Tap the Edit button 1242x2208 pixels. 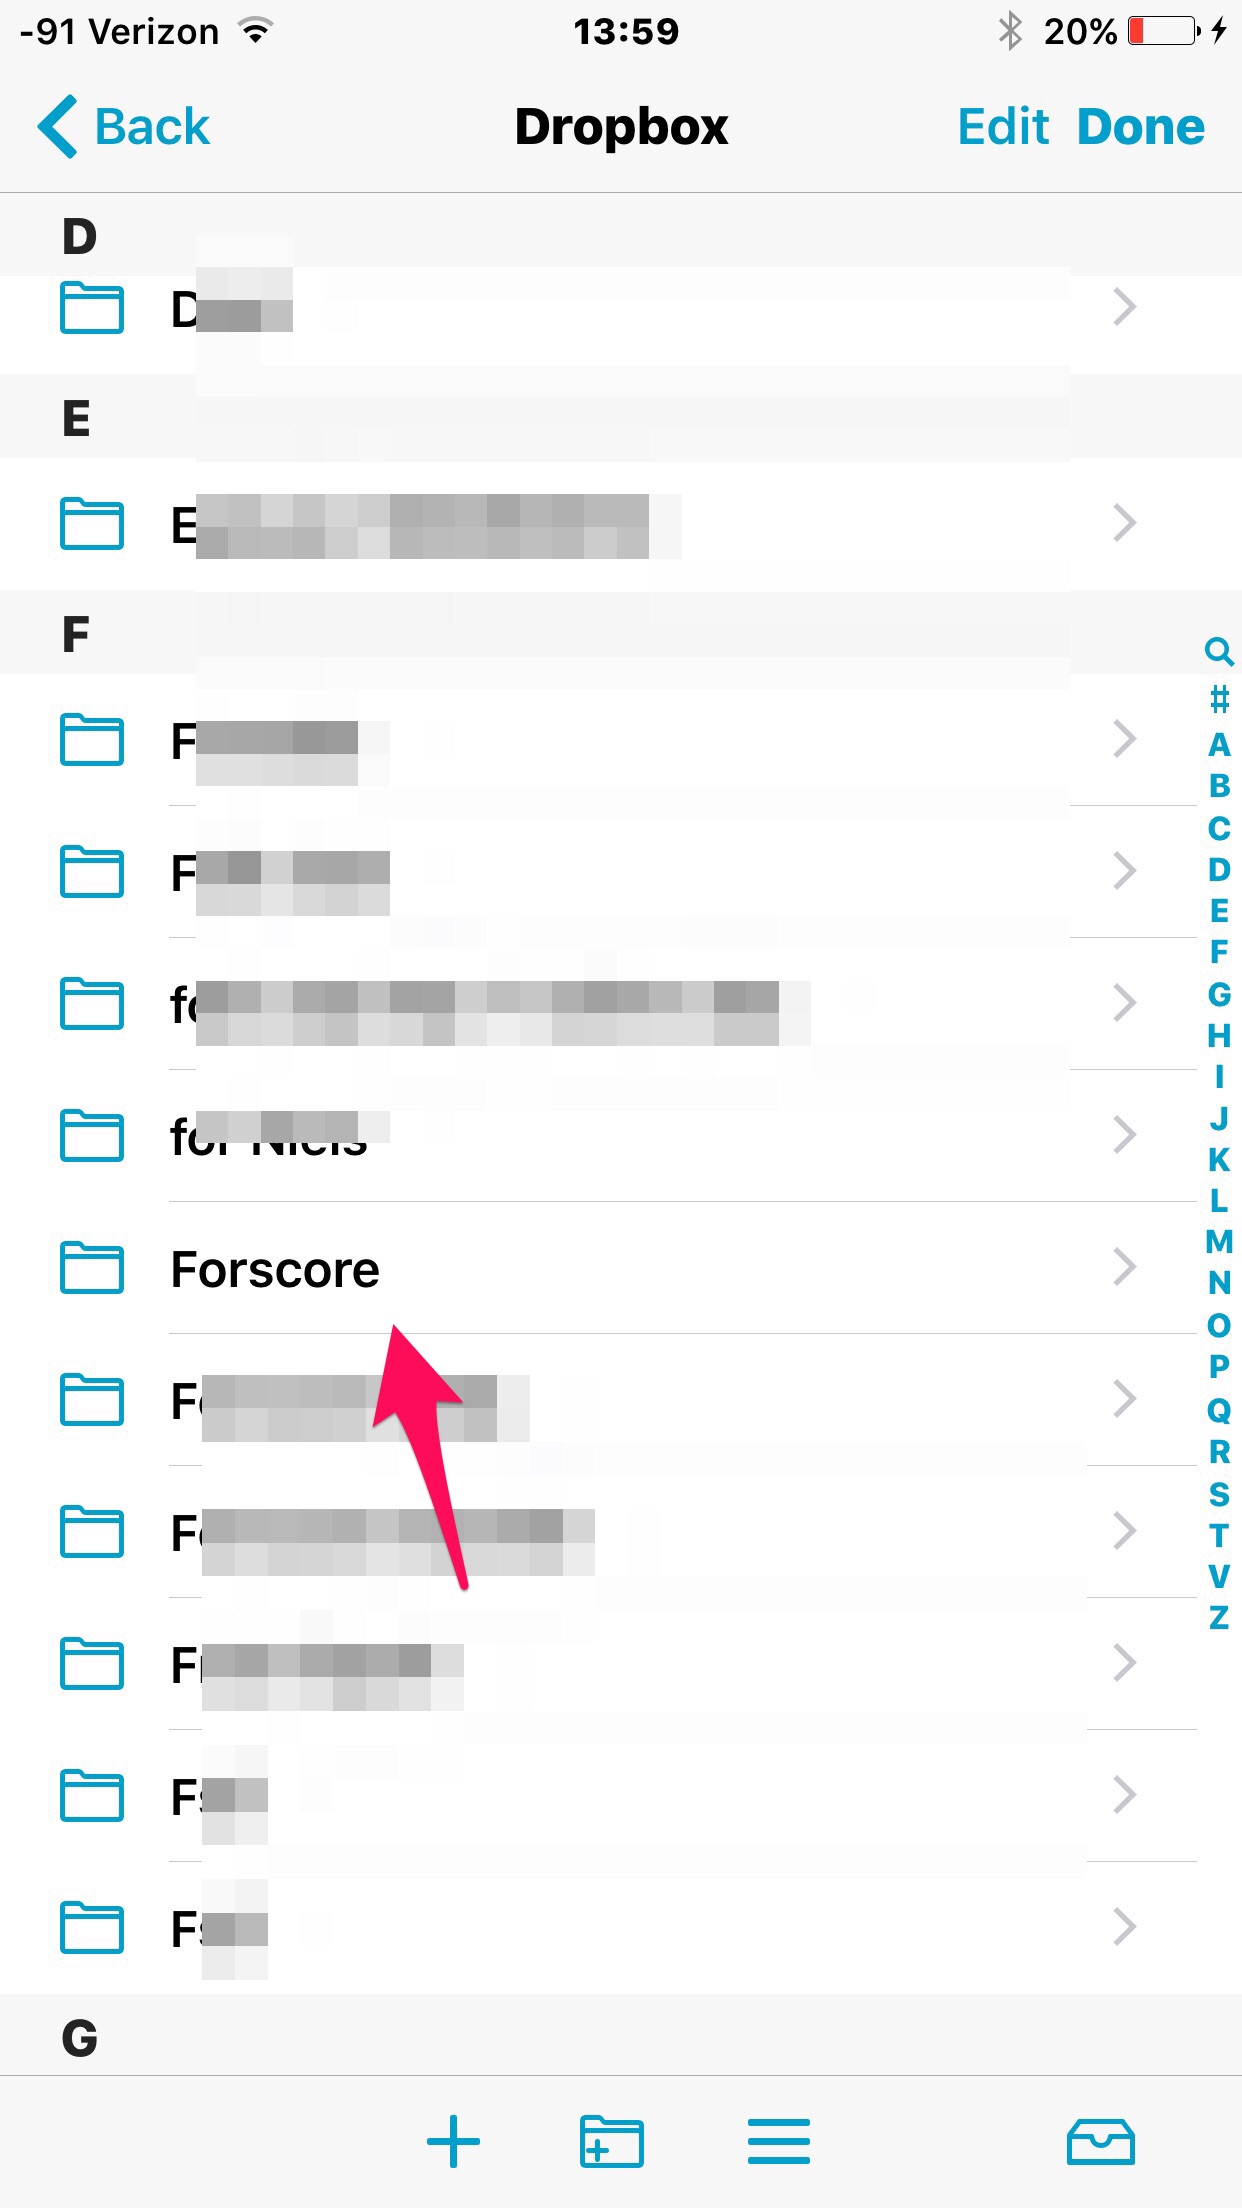(x=1003, y=127)
